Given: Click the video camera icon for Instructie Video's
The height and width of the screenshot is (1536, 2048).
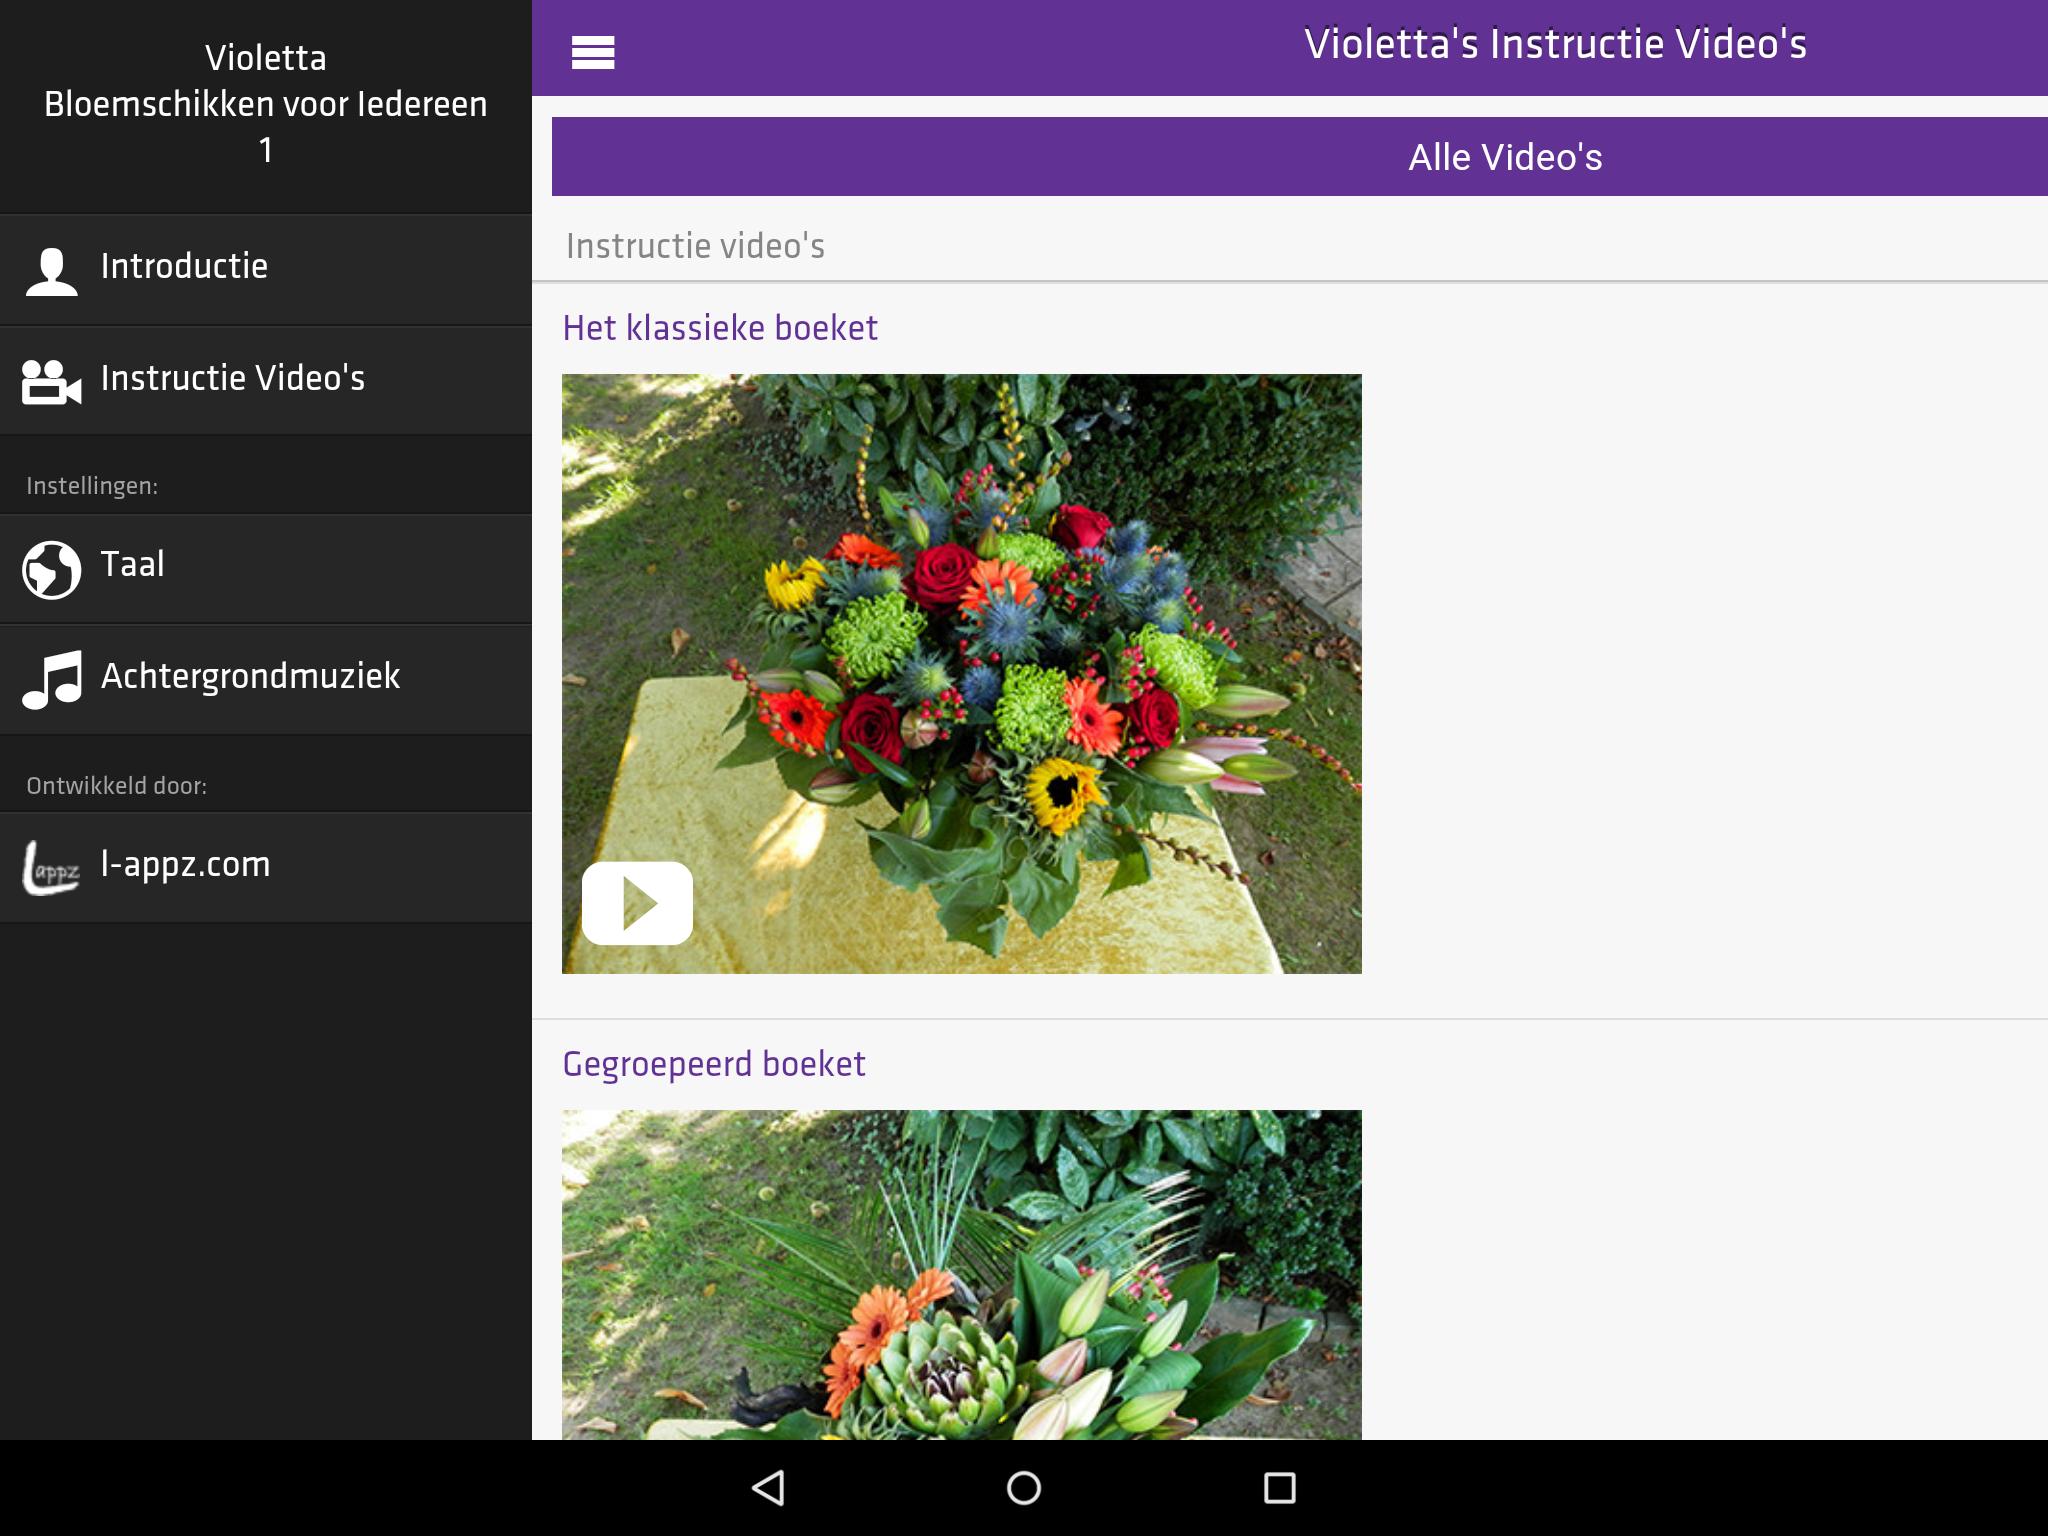Looking at the screenshot, I should (x=51, y=382).
